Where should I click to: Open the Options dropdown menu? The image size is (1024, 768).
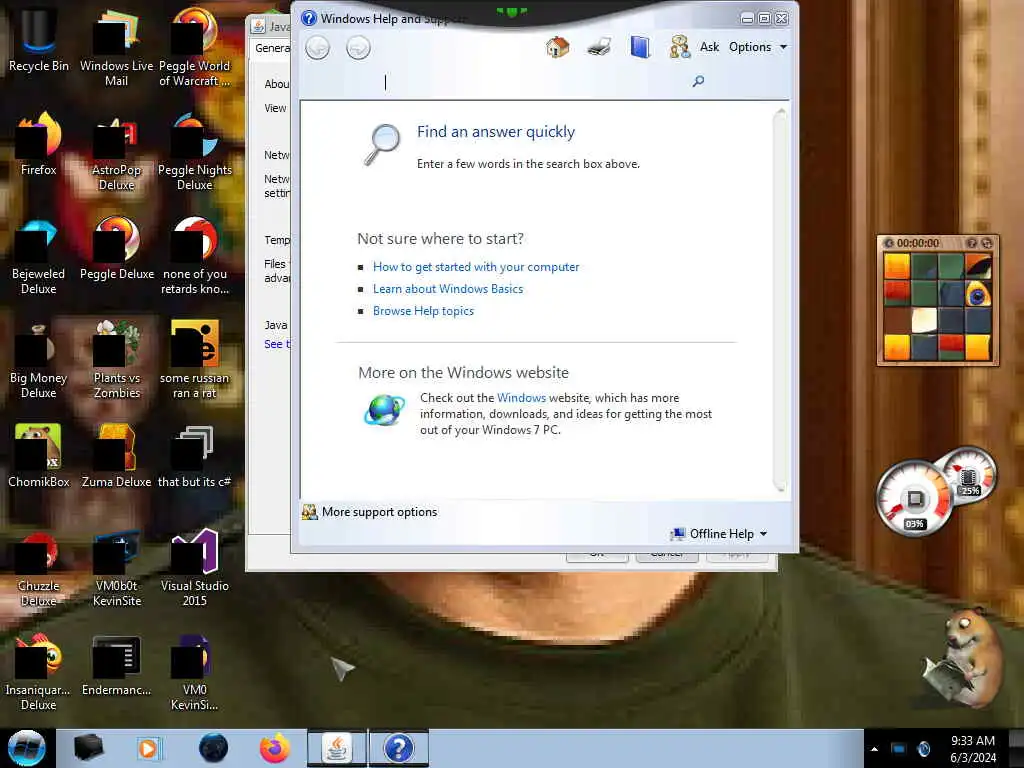pyautogui.click(x=758, y=47)
